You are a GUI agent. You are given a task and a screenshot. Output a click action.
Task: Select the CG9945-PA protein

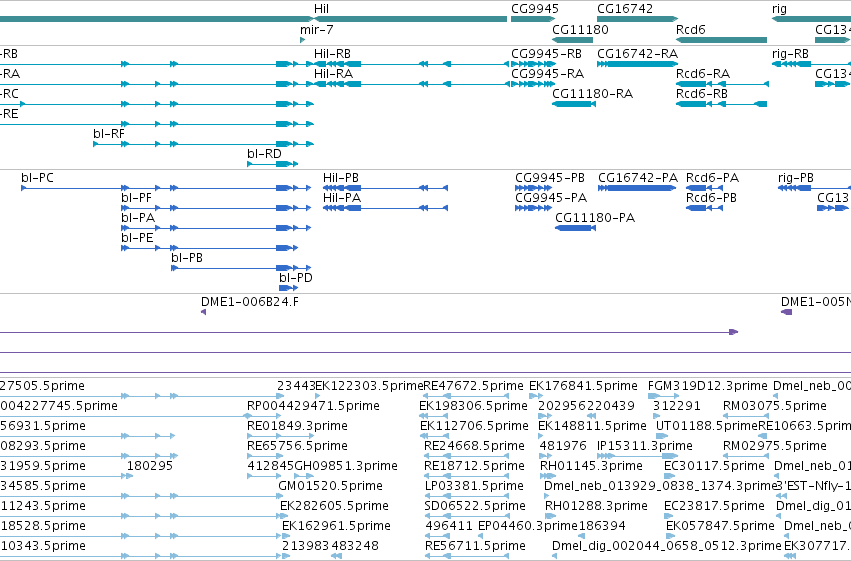[x=533, y=208]
